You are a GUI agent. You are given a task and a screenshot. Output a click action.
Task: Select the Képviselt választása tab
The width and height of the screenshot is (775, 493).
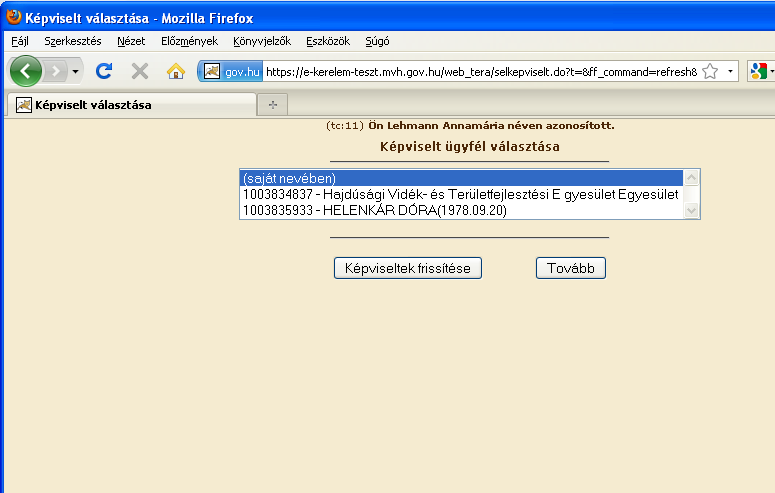[131, 105]
